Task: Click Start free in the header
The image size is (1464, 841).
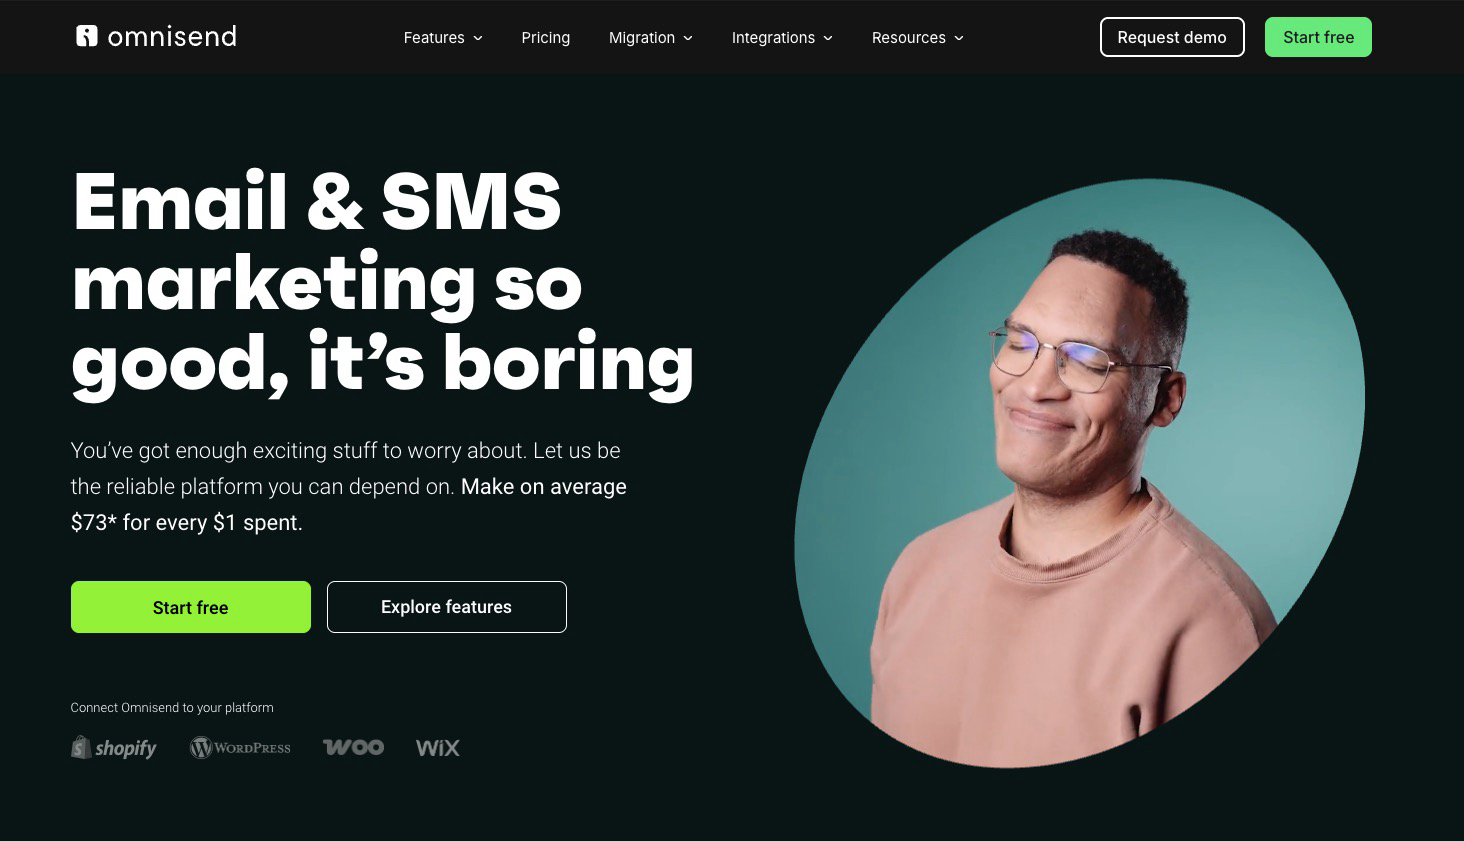Action: pyautogui.click(x=1318, y=37)
